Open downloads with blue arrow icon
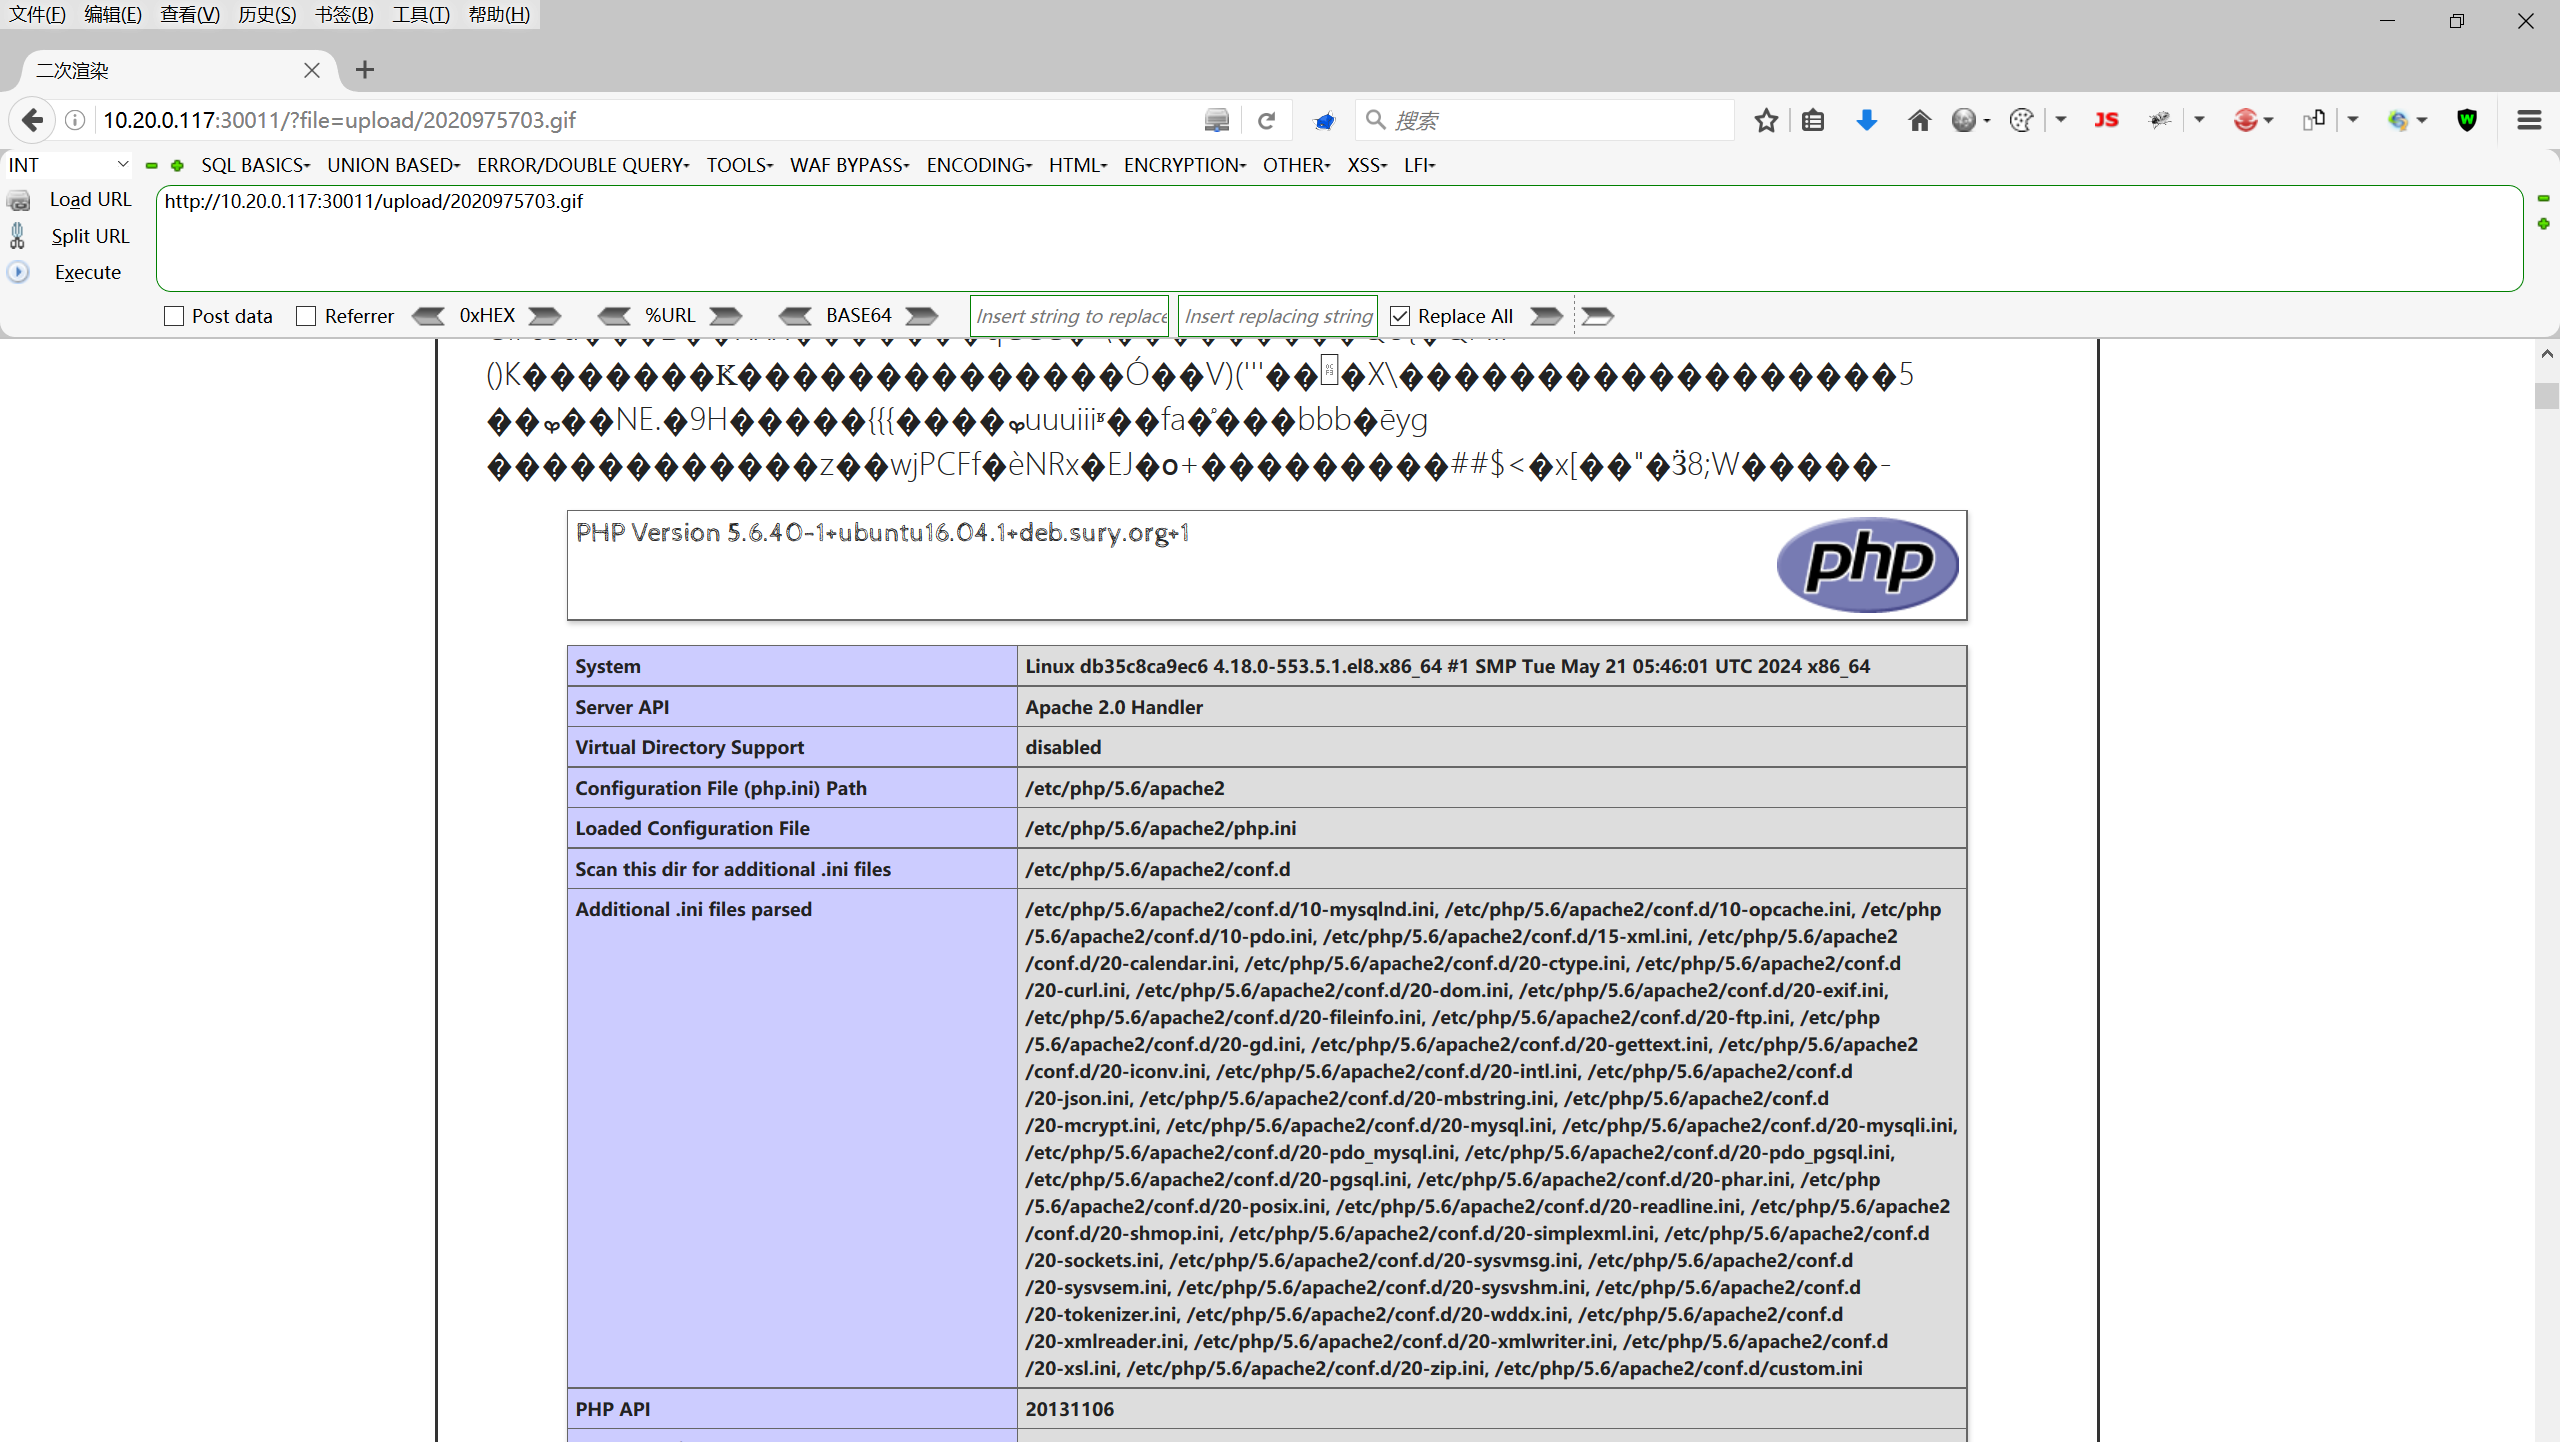Image resolution: width=2560 pixels, height=1442 pixels. click(1866, 120)
